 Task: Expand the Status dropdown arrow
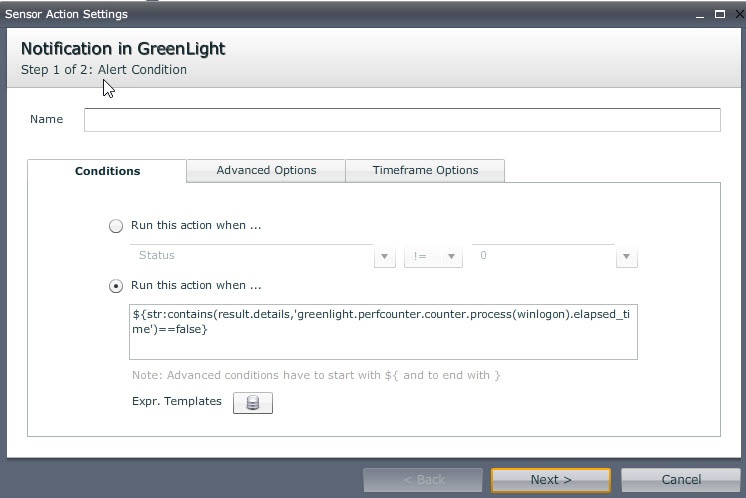[x=384, y=257]
